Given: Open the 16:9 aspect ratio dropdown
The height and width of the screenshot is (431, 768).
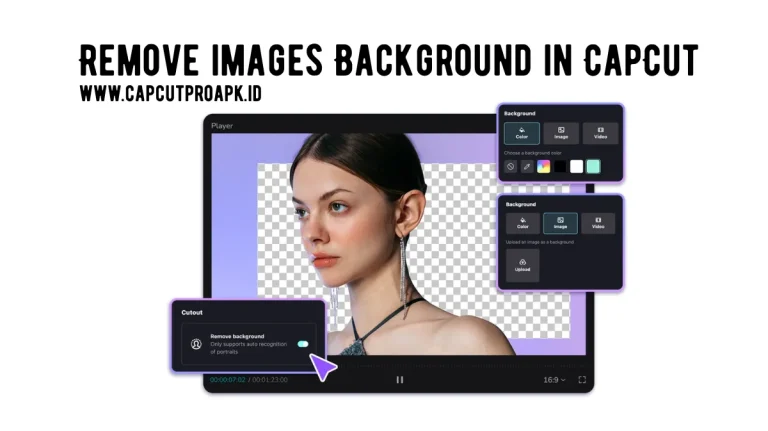Looking at the screenshot, I should (x=554, y=380).
